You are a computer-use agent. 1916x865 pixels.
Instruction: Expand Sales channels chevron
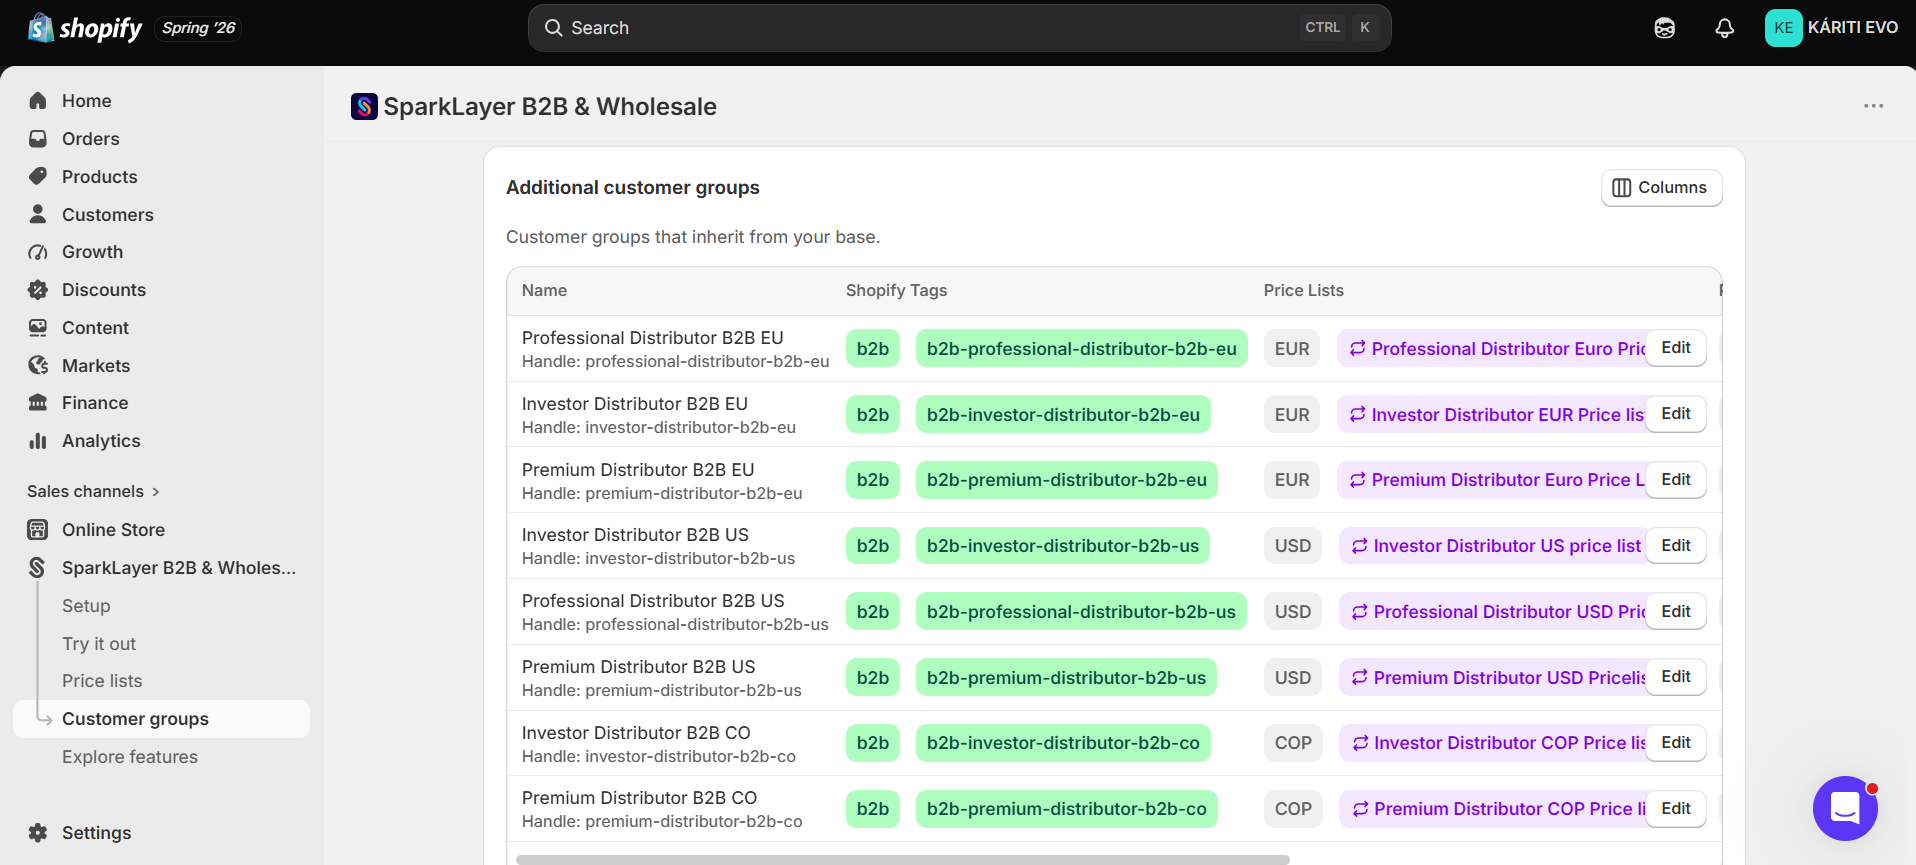tap(156, 492)
